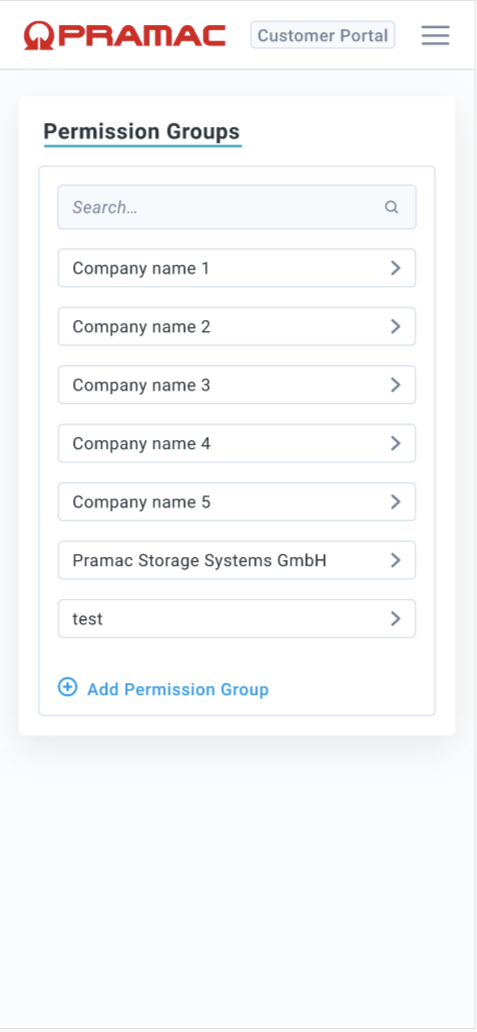Click the chevron on the test row

coord(395,619)
